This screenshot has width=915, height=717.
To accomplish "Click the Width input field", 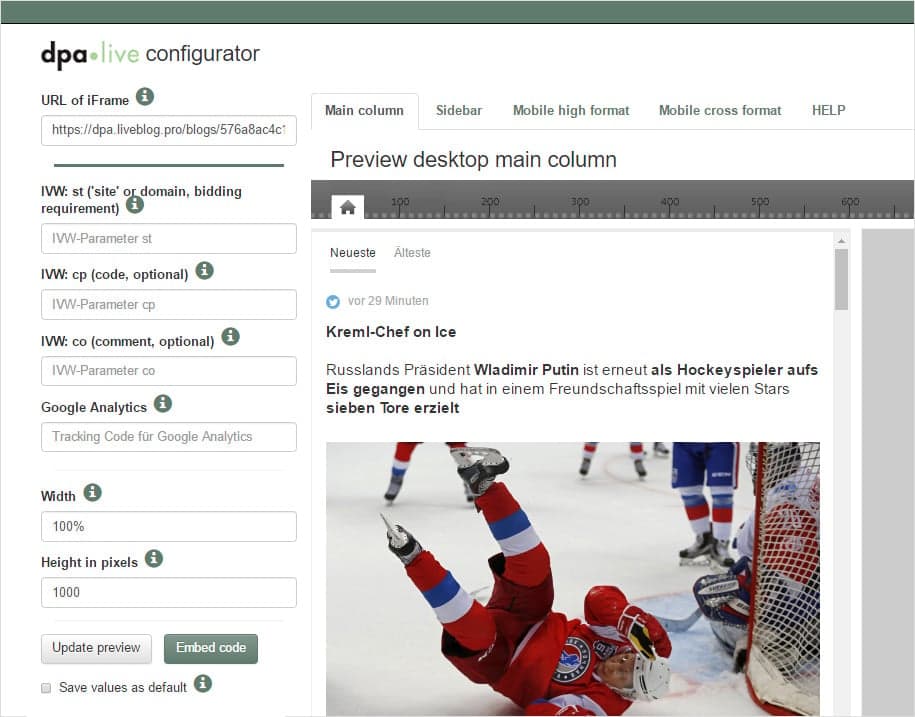I will 169,527.
